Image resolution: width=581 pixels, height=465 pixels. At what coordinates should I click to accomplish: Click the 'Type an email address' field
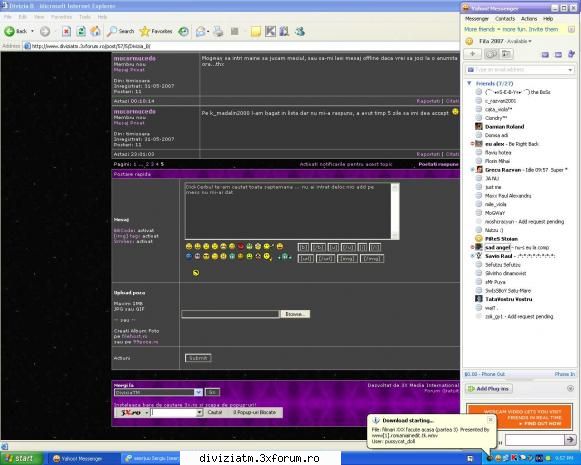(519, 70)
